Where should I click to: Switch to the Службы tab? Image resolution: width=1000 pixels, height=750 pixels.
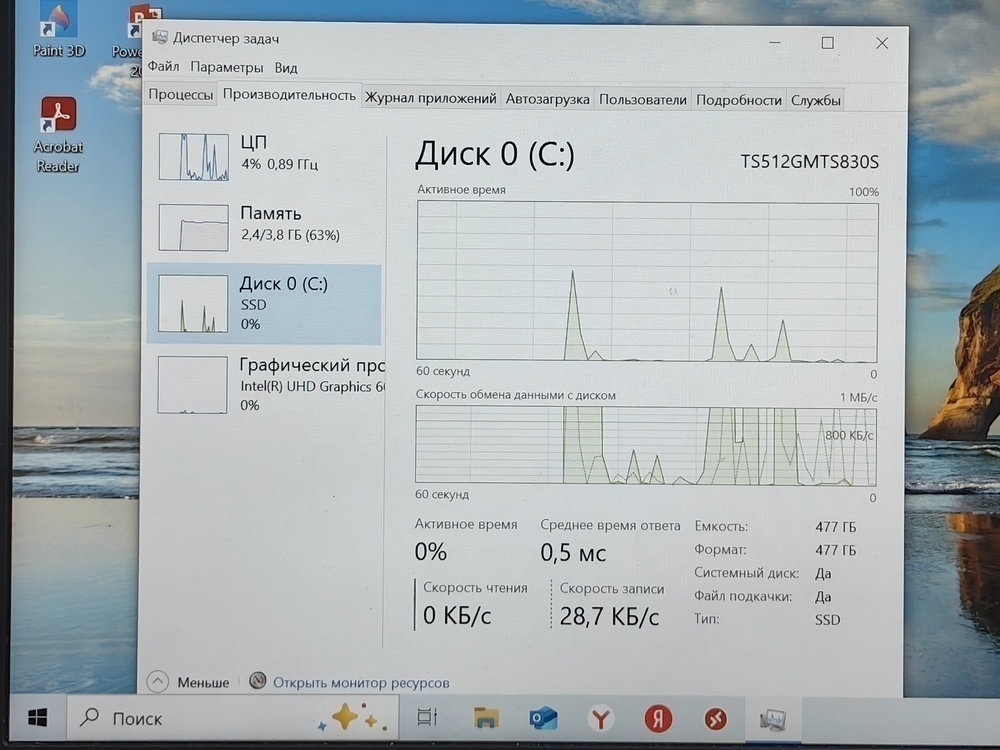point(815,100)
